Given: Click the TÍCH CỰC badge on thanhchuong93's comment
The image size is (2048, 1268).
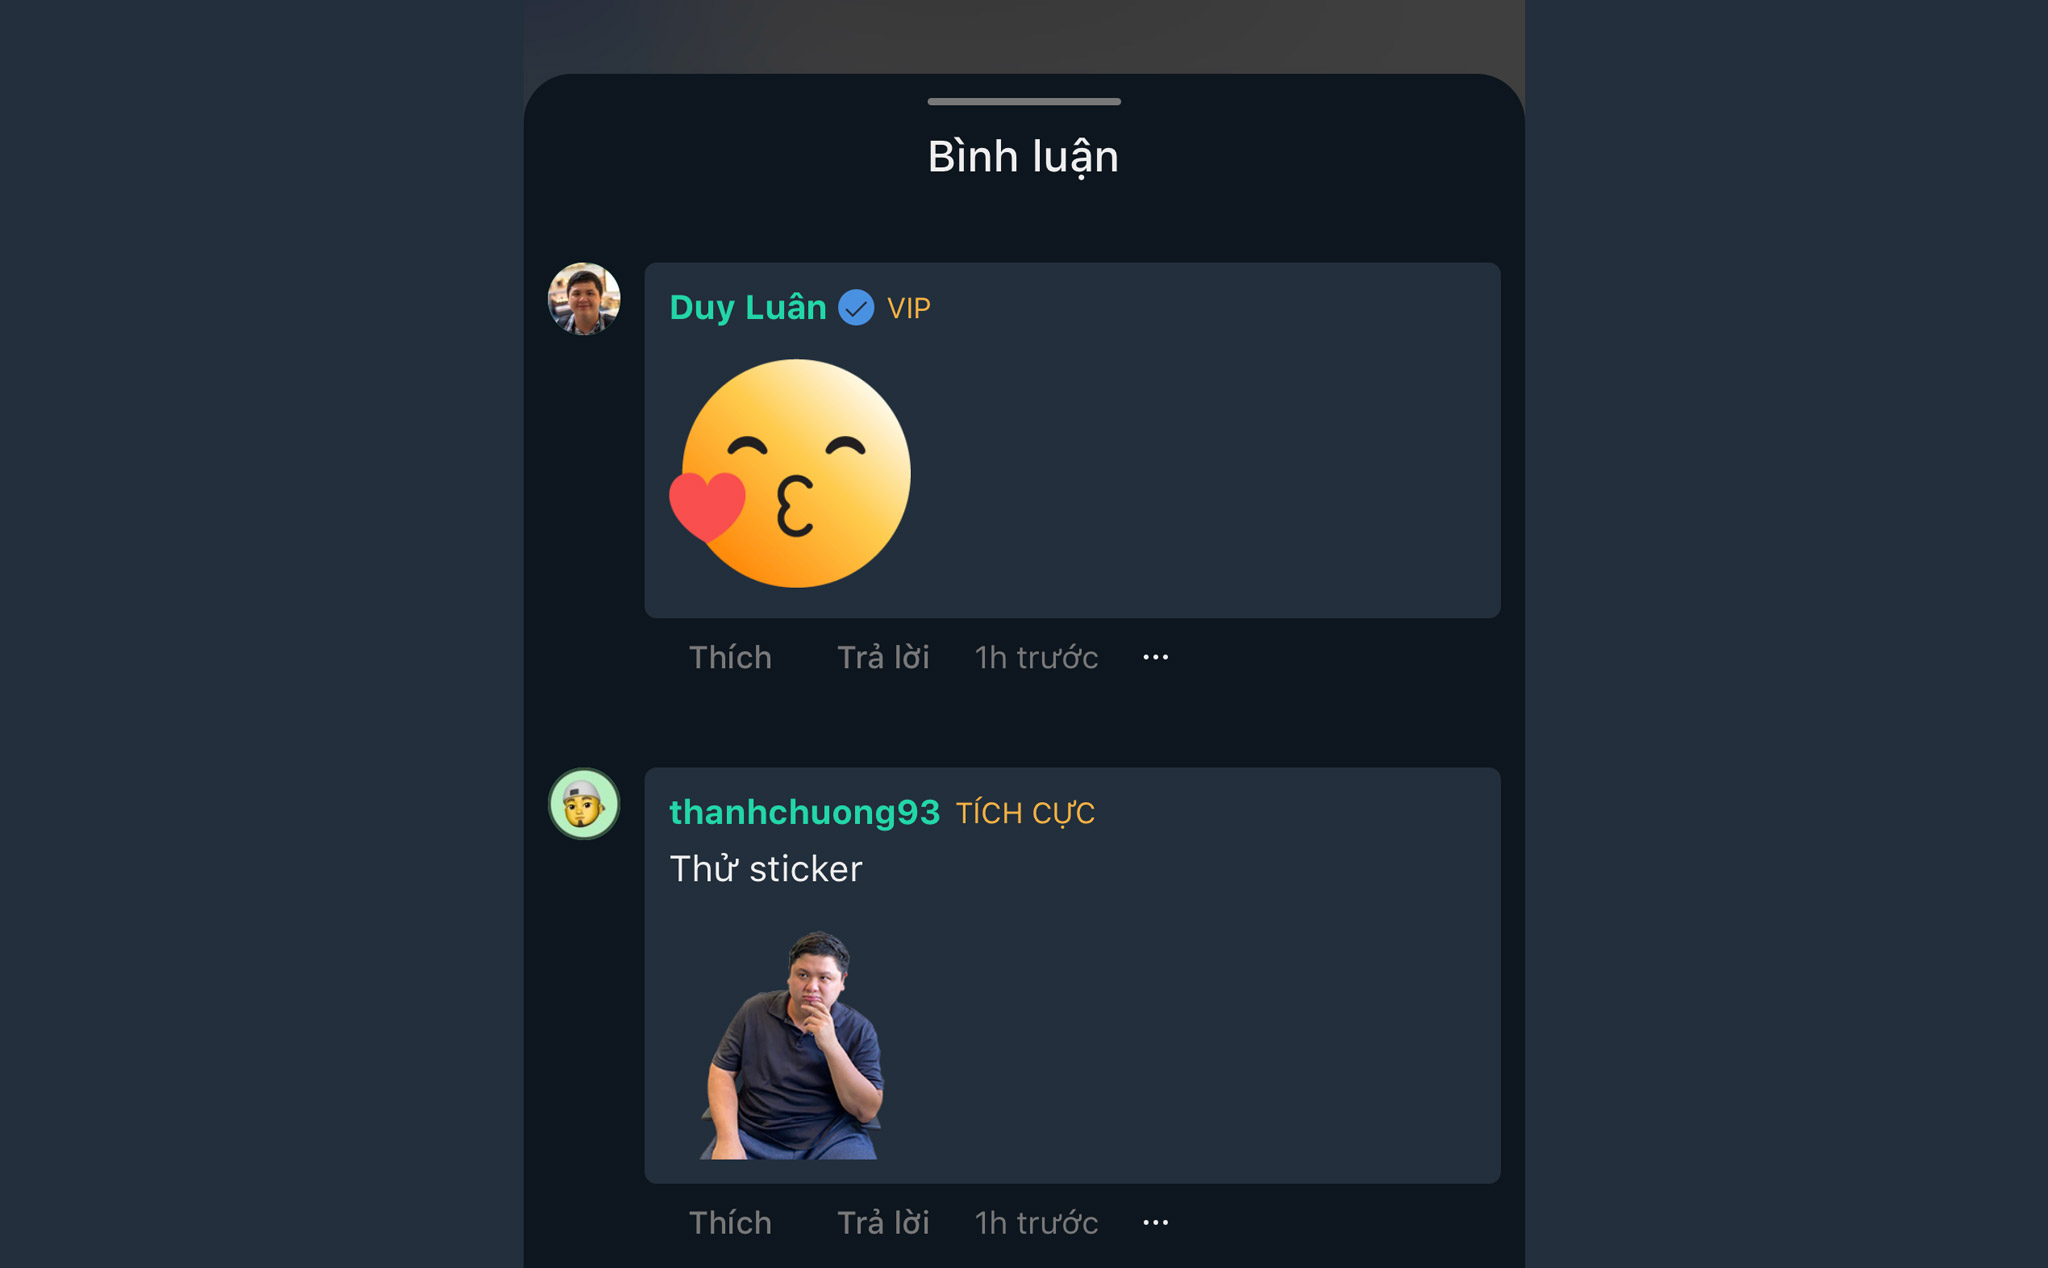Looking at the screenshot, I should coord(1025,813).
